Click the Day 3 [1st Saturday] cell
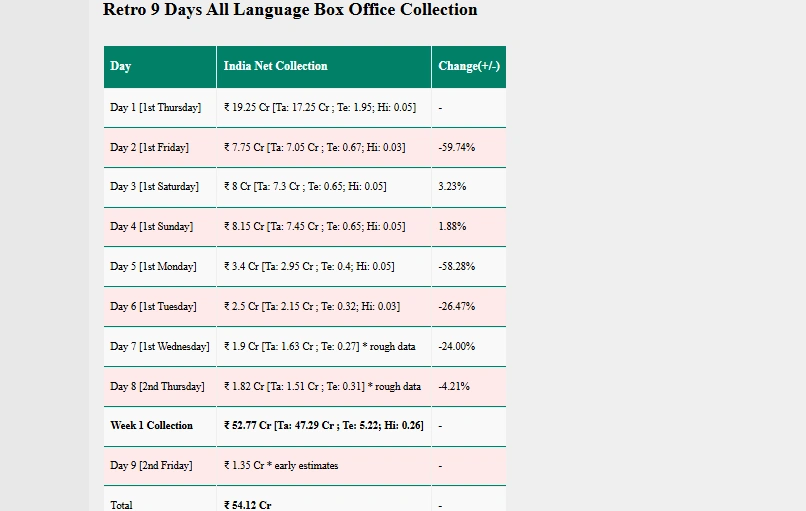806x511 pixels. (160, 187)
